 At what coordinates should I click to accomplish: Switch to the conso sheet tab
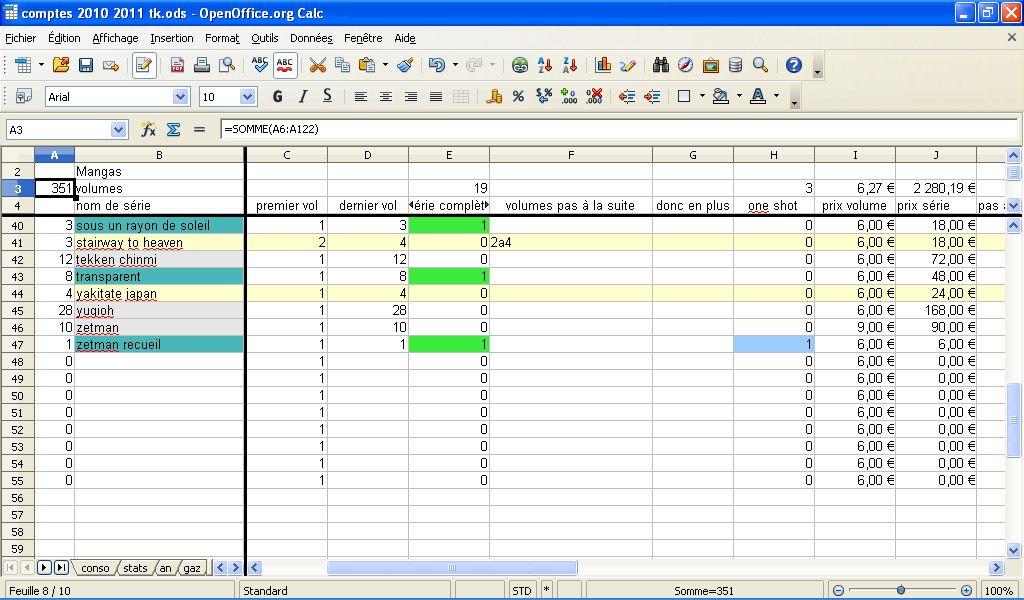coord(95,568)
